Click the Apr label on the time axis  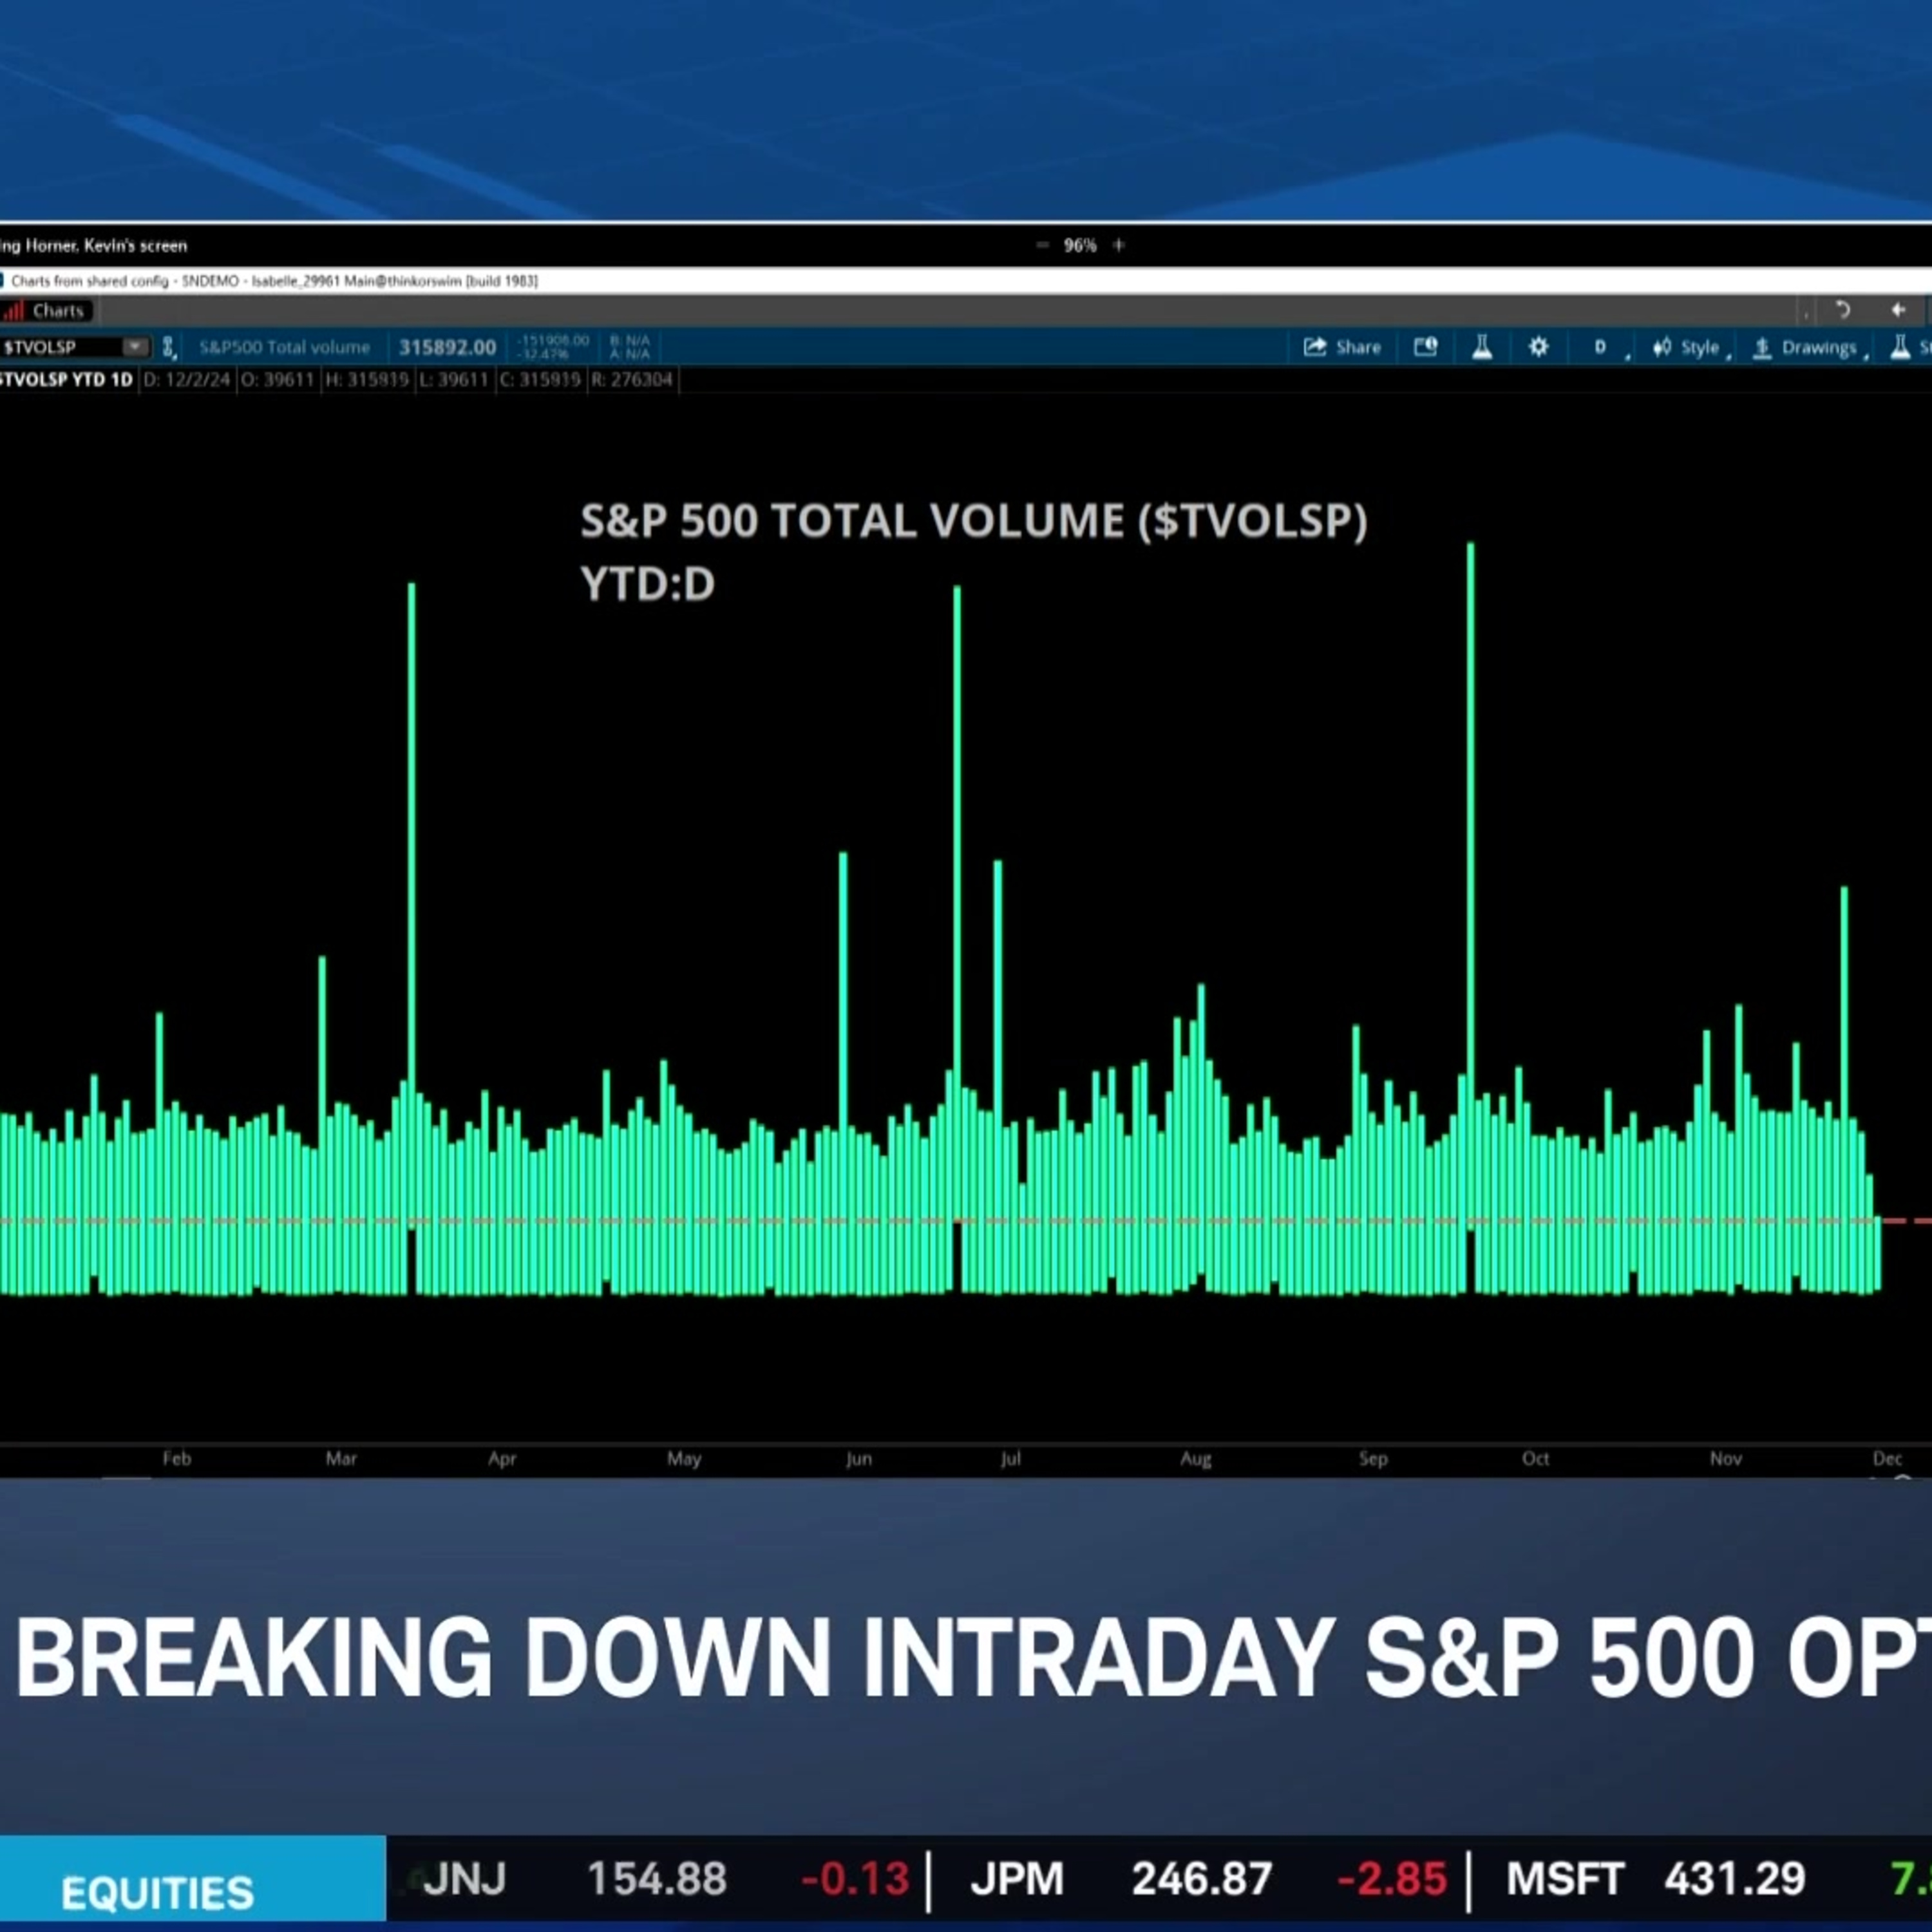click(502, 1458)
